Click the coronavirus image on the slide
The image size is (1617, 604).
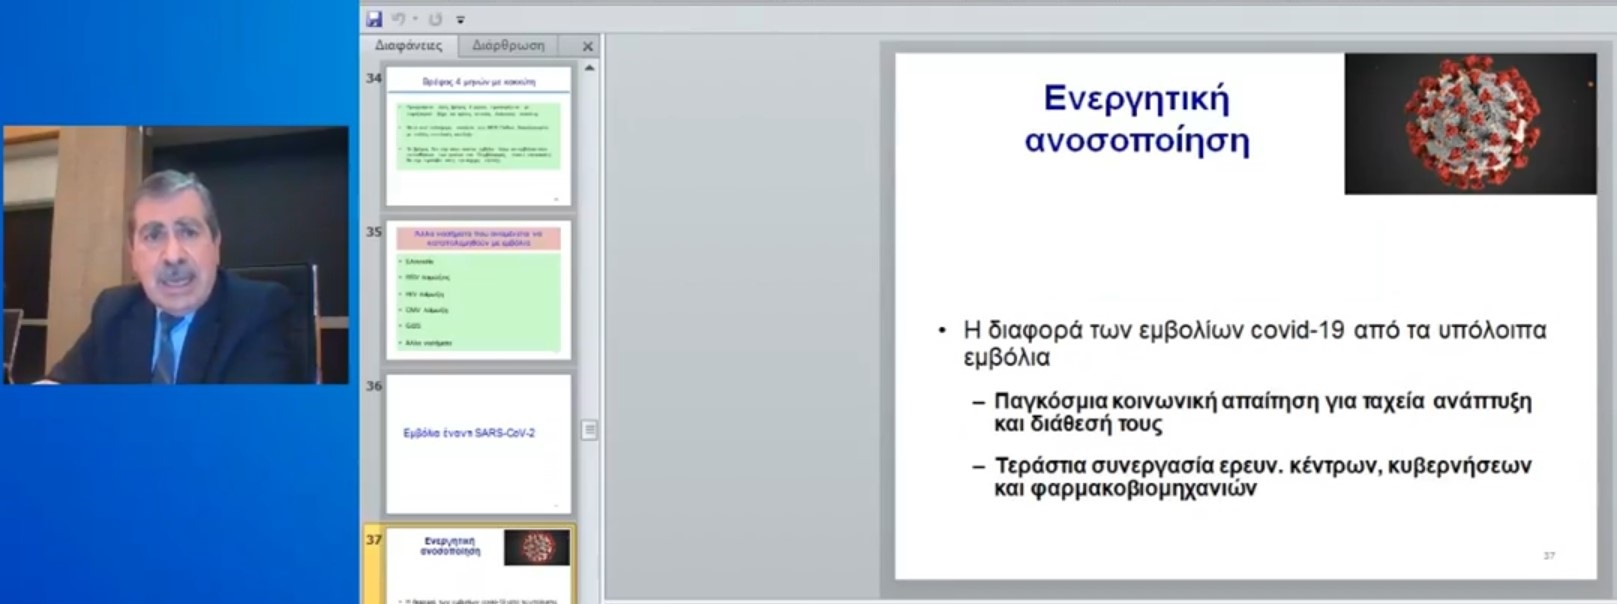[1469, 123]
